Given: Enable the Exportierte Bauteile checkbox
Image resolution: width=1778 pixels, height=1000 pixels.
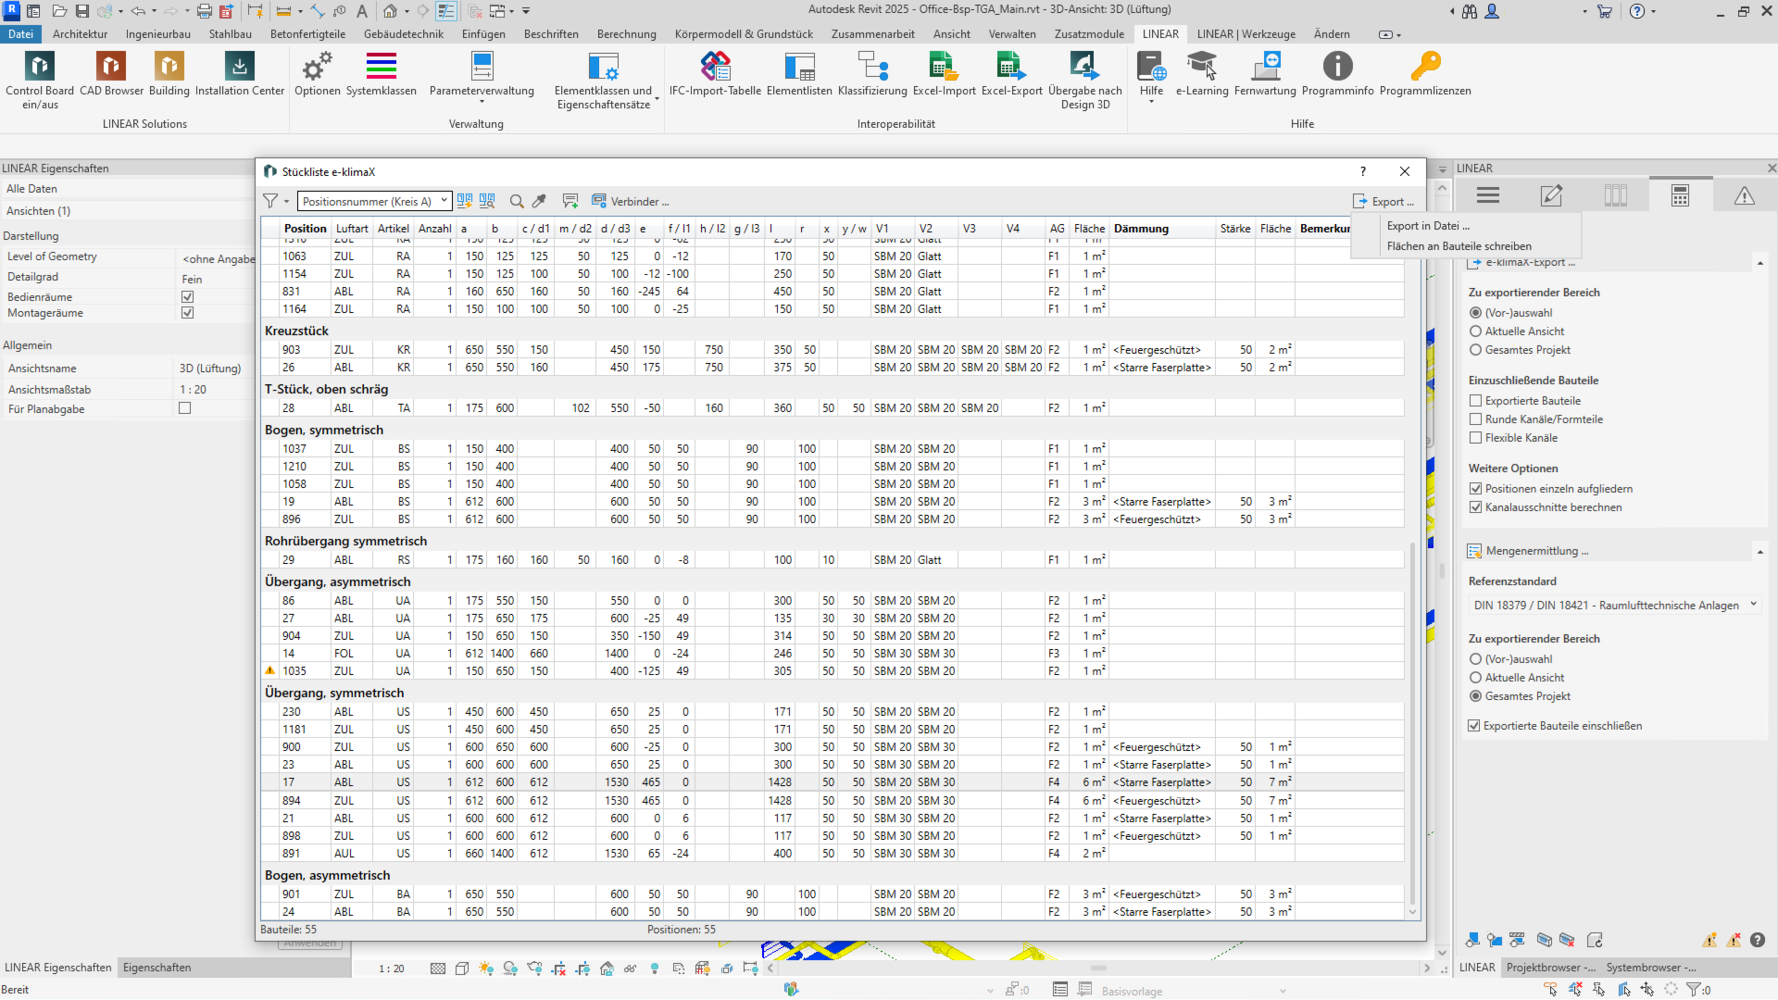Looking at the screenshot, I should coord(1476,401).
